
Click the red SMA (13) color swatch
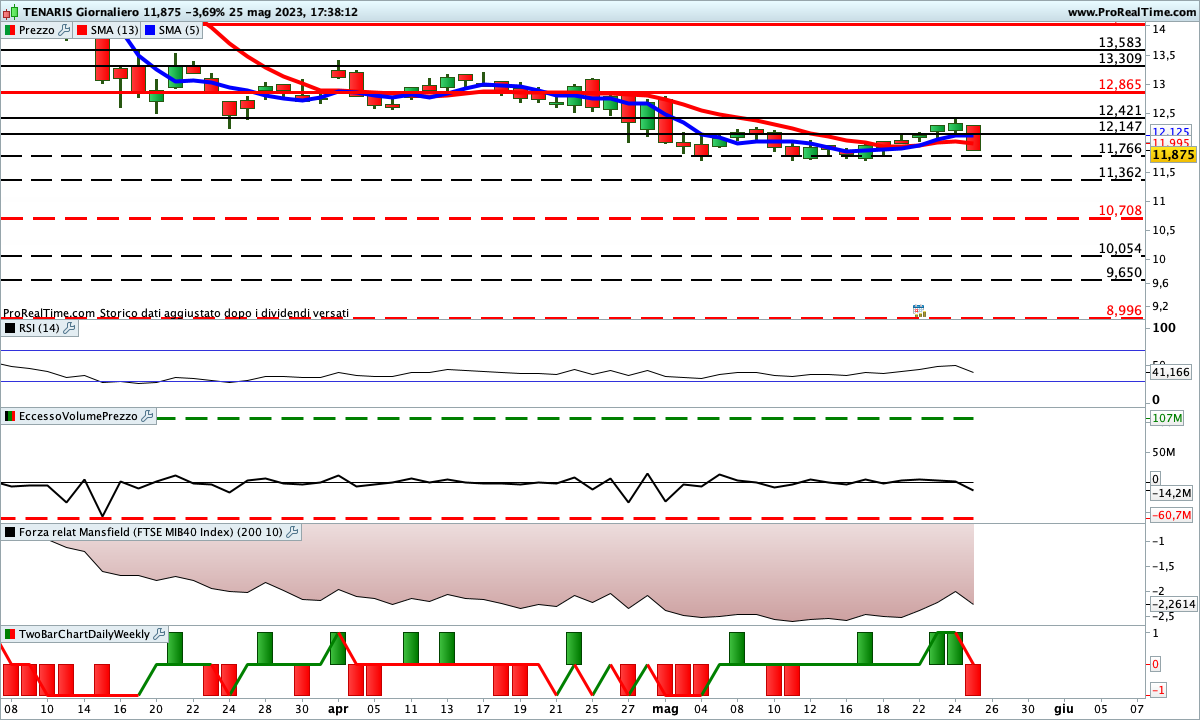[x=82, y=30]
